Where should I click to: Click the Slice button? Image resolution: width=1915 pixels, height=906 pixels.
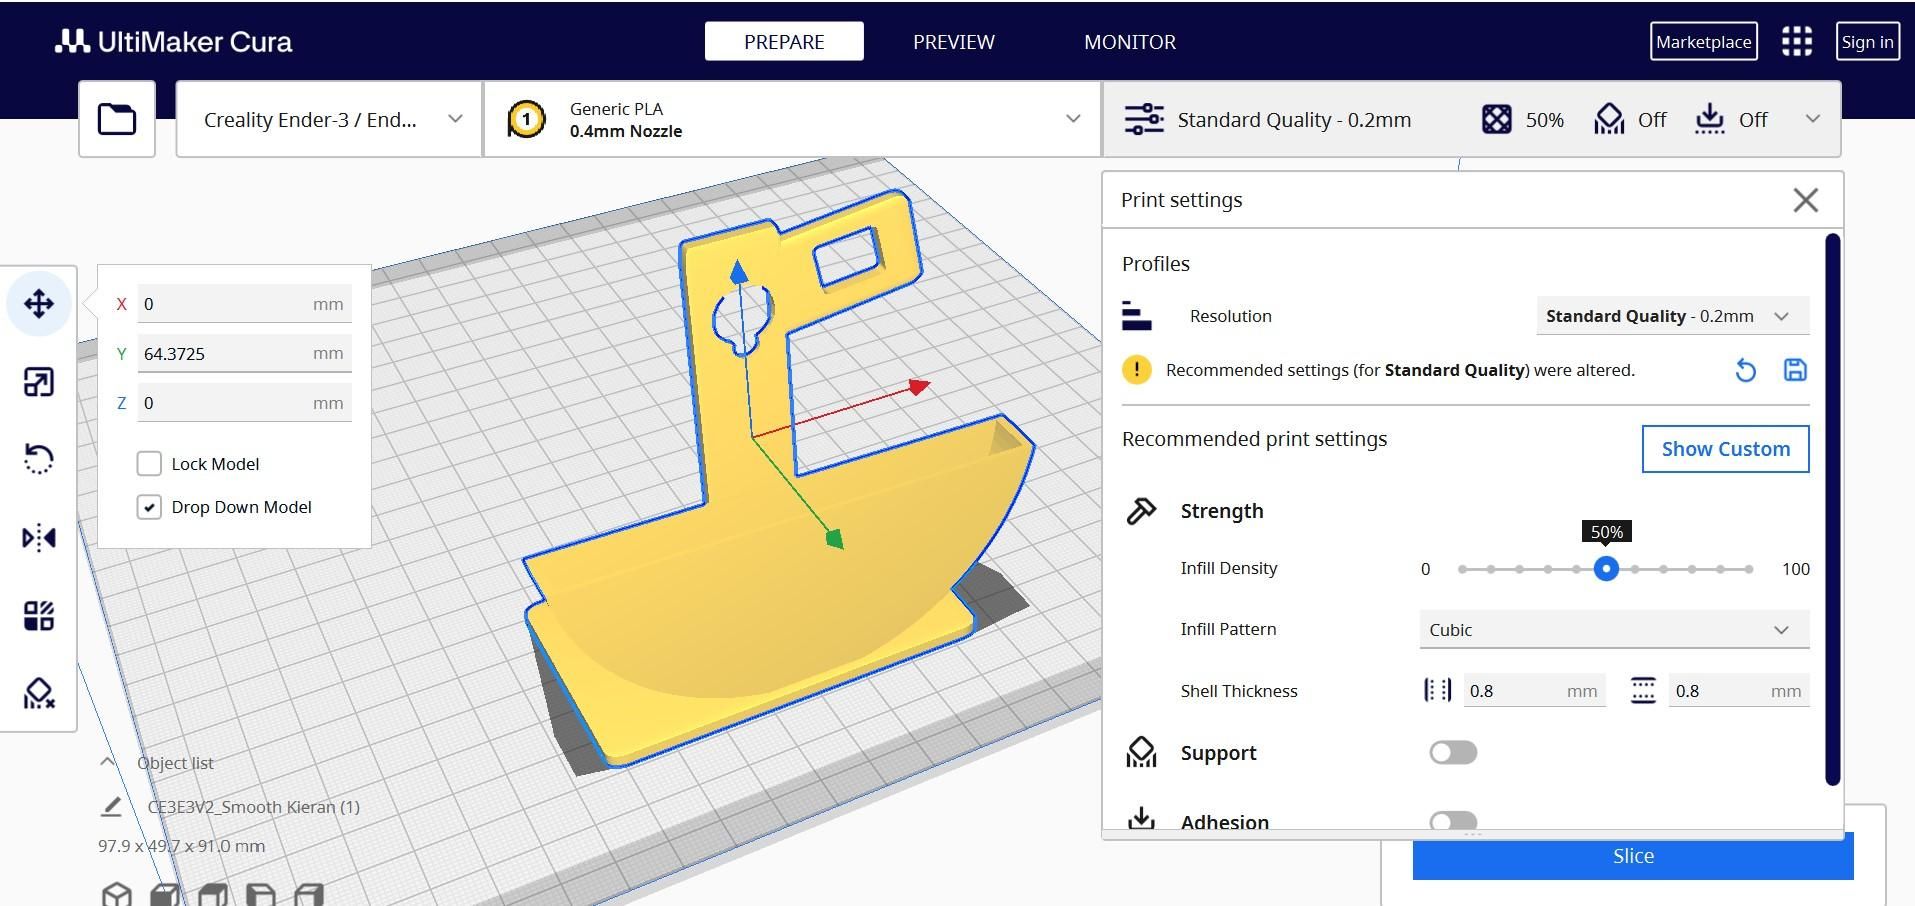coord(1633,856)
